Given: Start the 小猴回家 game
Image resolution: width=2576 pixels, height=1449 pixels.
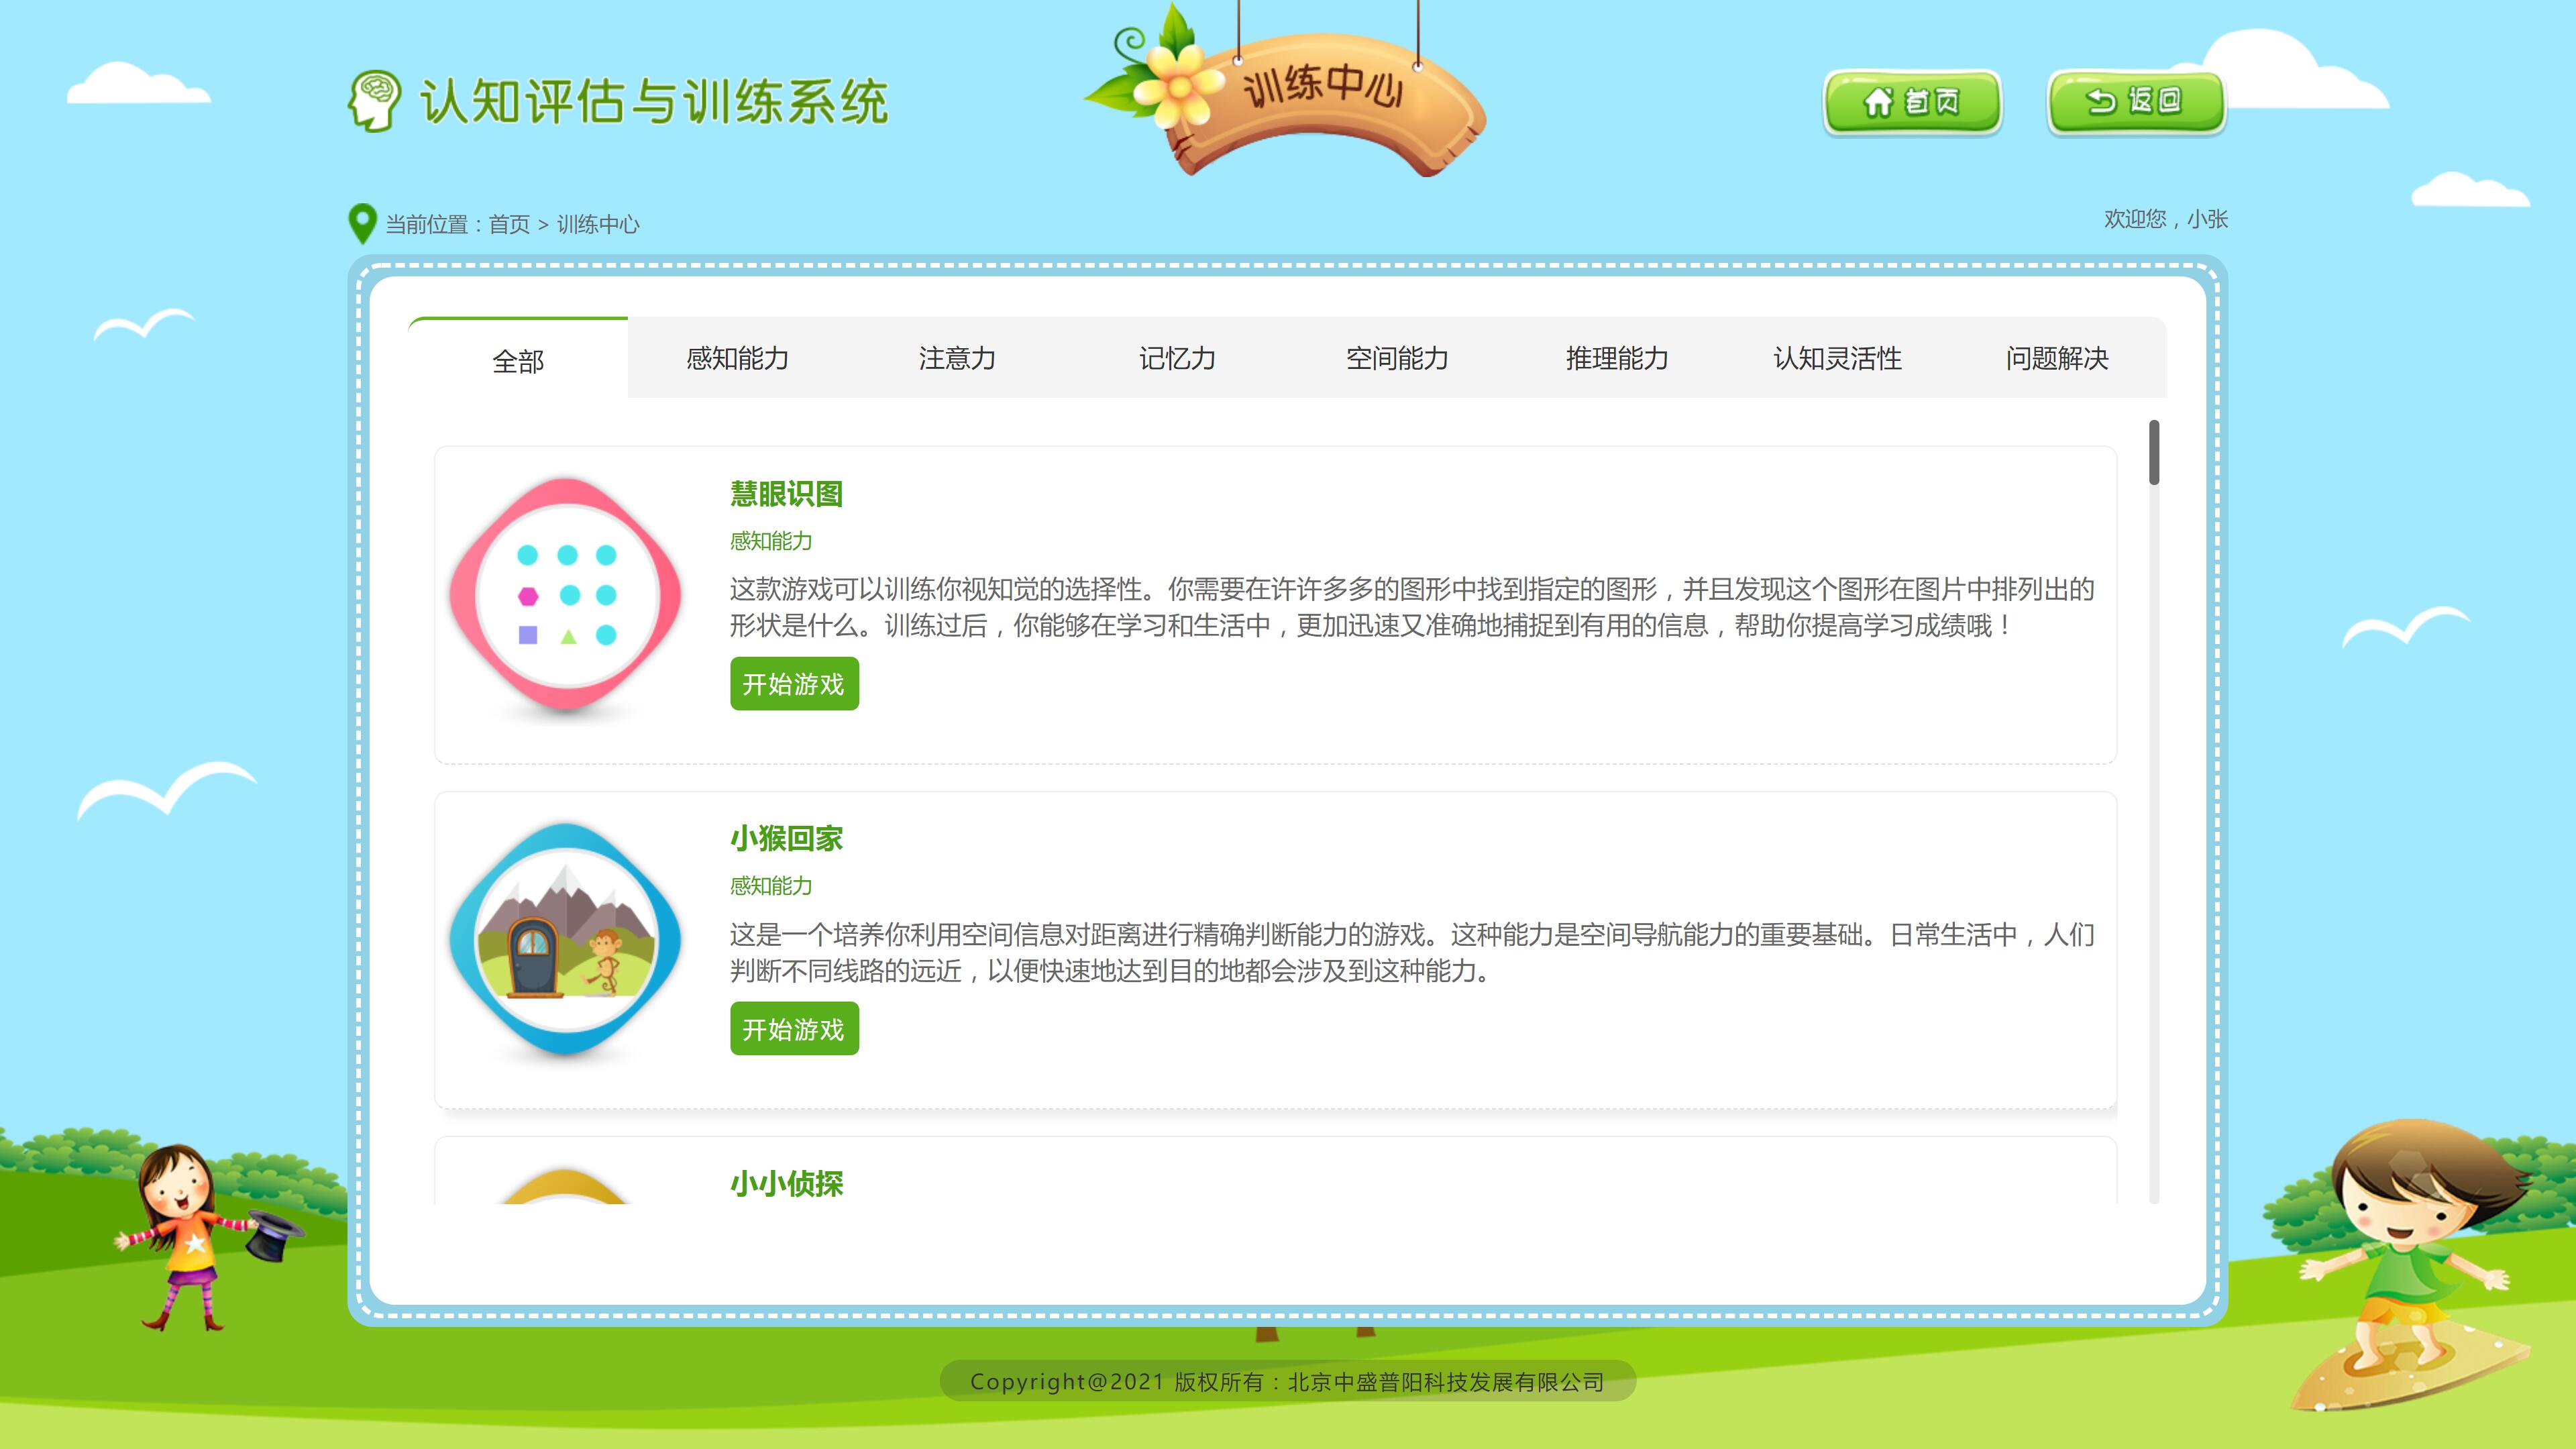Looking at the screenshot, I should [794, 1029].
